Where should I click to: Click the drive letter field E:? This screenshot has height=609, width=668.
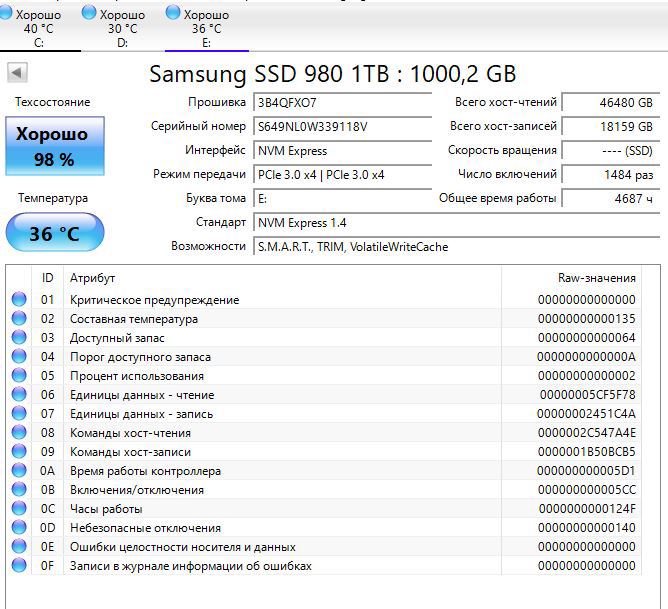point(343,198)
